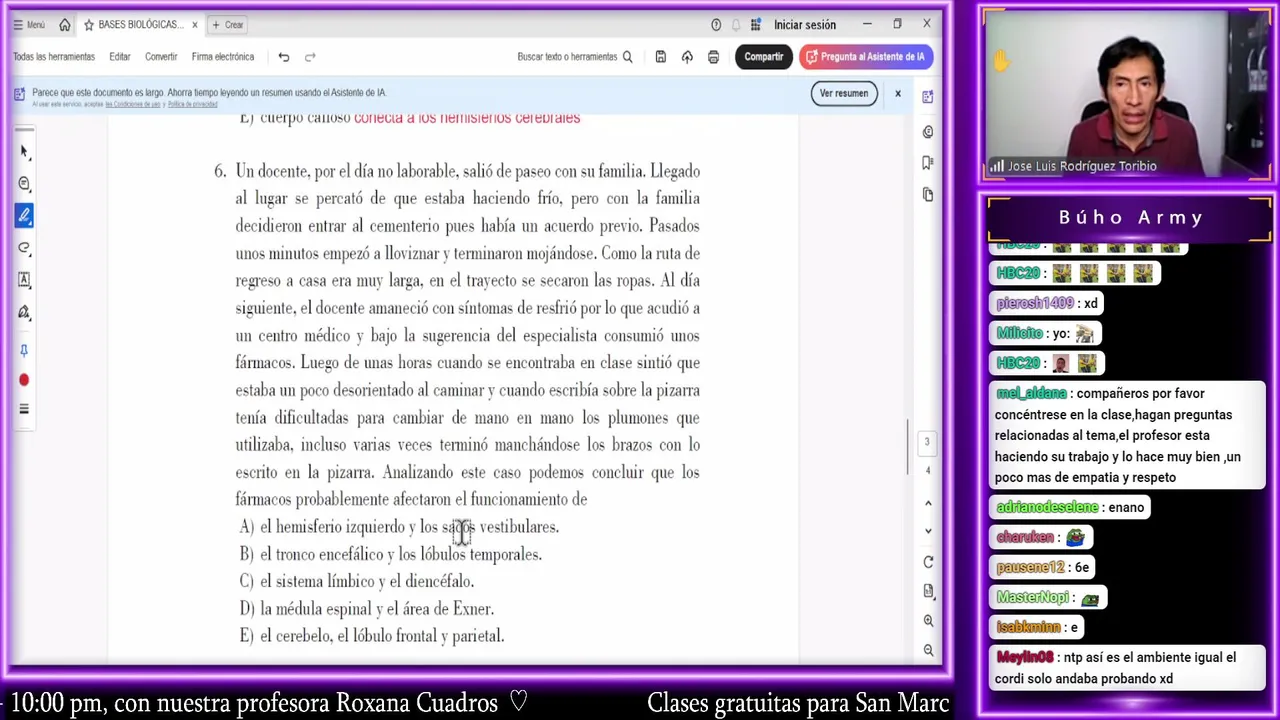Open the Editar menu
The image size is (1280, 720).
tap(120, 57)
